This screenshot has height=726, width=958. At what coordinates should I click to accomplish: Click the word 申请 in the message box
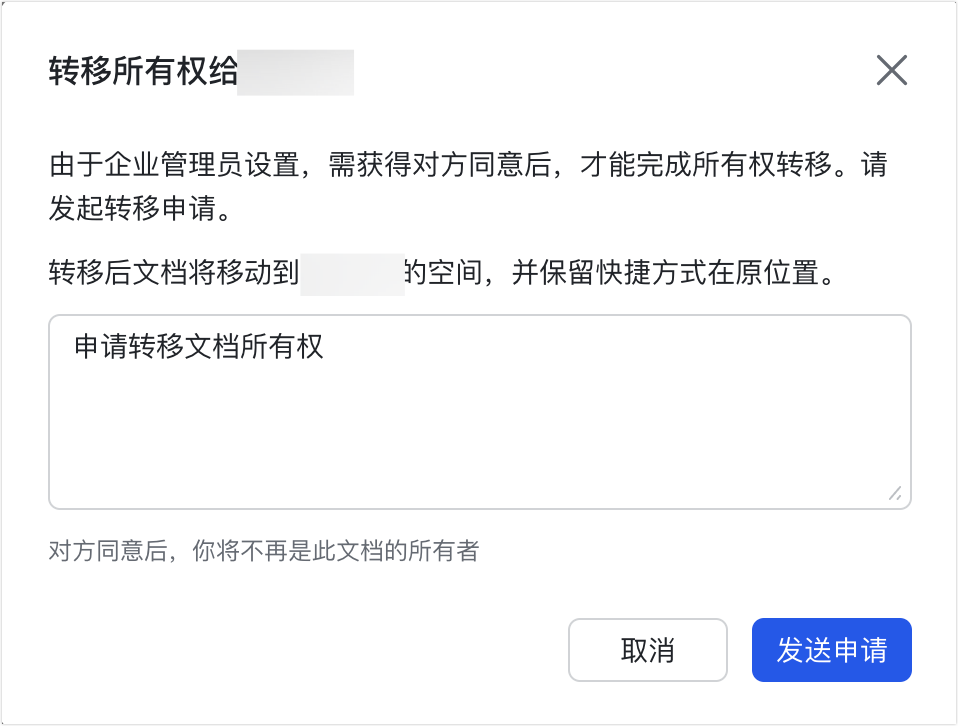(x=100, y=347)
